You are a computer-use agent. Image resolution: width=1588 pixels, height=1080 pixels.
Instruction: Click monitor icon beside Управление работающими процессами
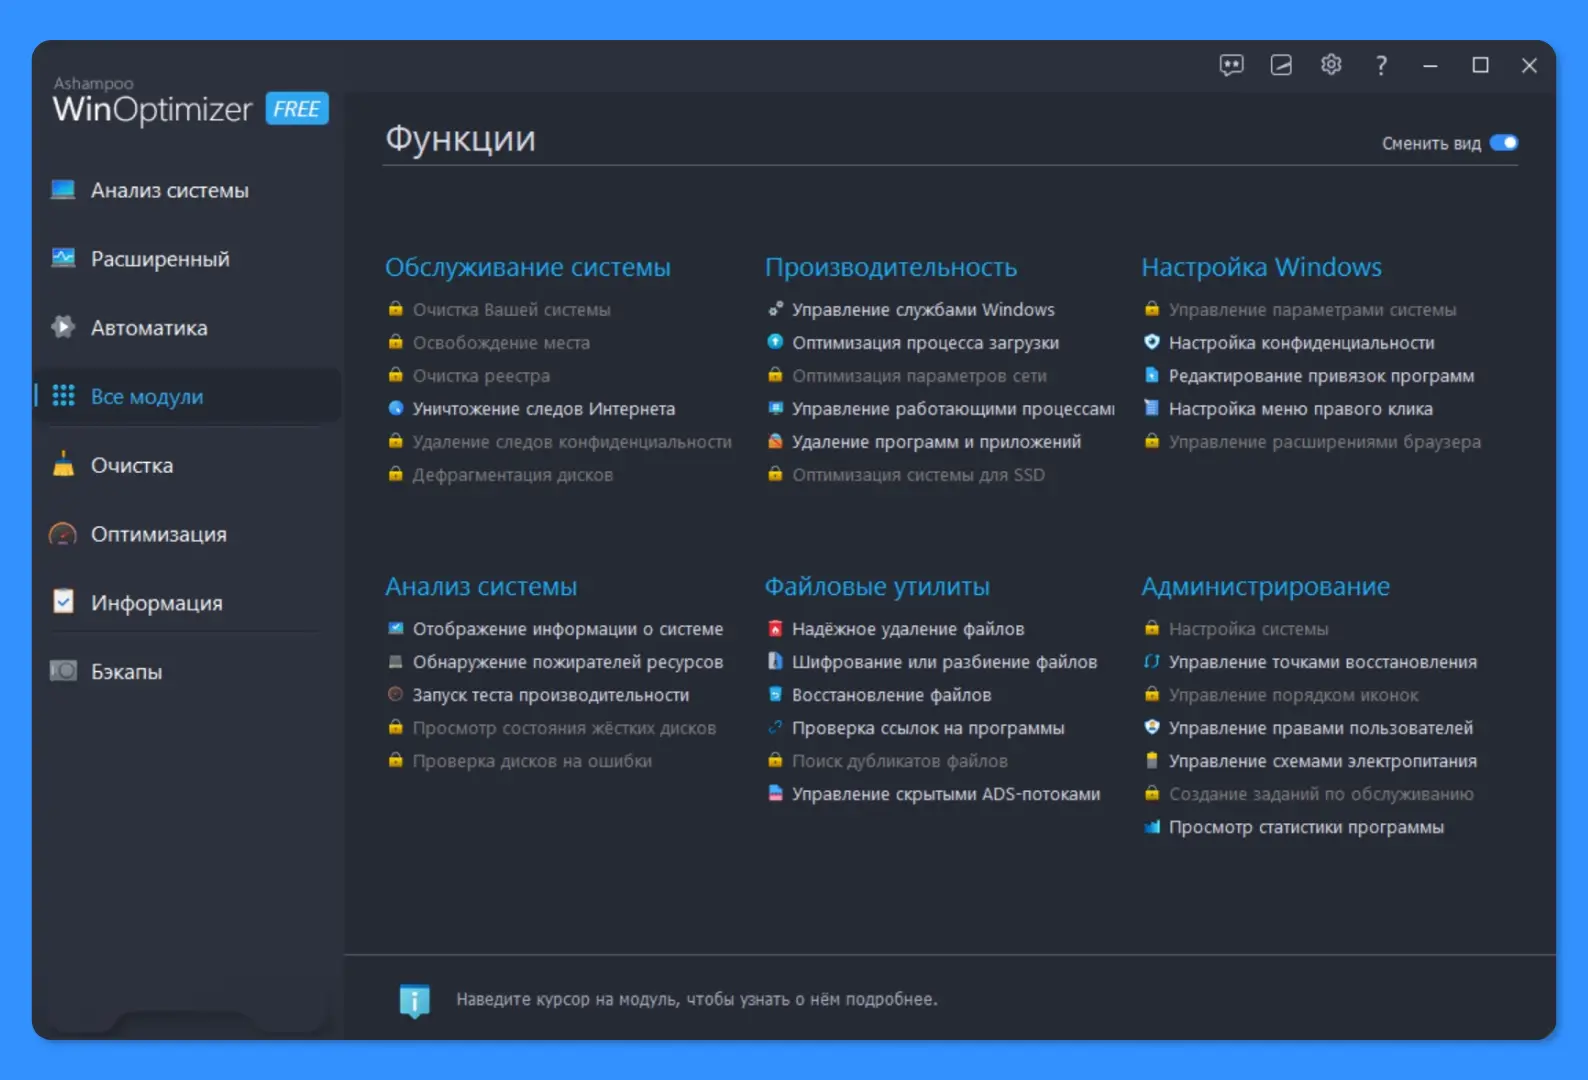(775, 408)
